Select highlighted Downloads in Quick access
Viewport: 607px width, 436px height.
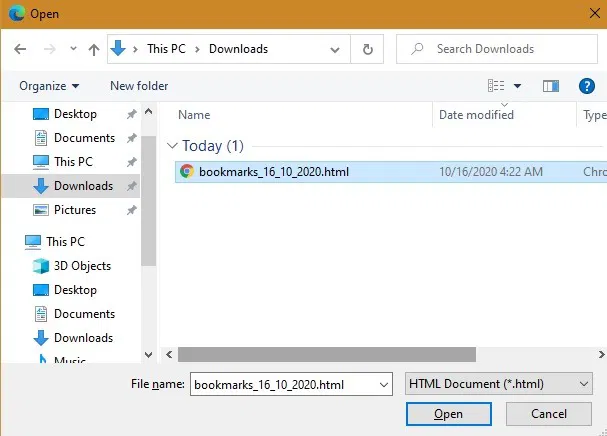point(73,186)
